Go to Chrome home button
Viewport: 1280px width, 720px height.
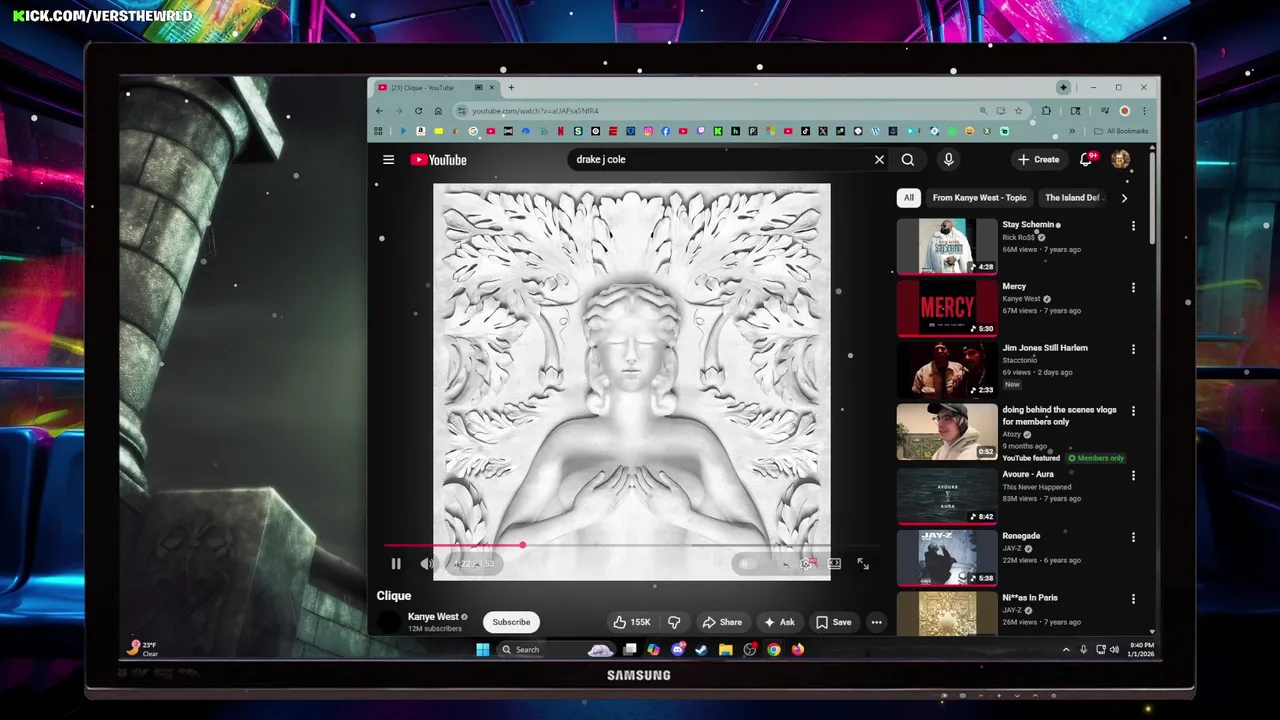[438, 111]
